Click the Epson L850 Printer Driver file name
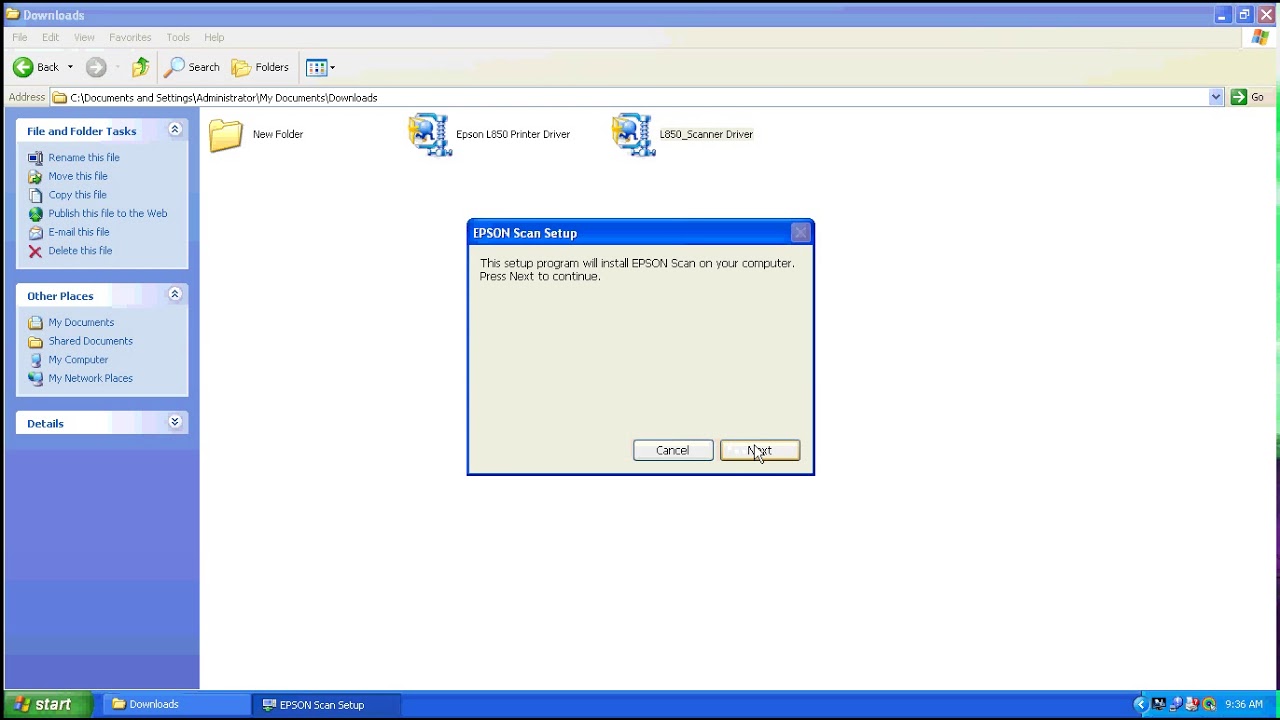The height and width of the screenshot is (720, 1280). pyautogui.click(x=513, y=134)
